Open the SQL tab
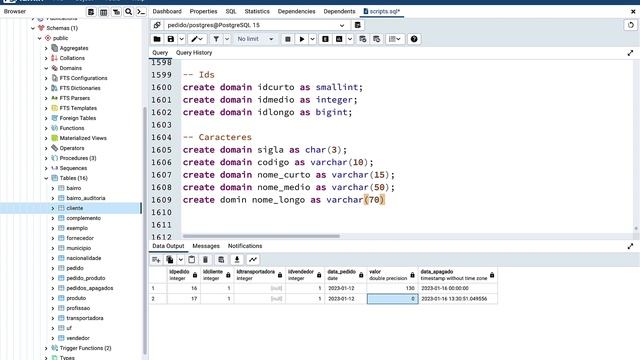 point(231,11)
